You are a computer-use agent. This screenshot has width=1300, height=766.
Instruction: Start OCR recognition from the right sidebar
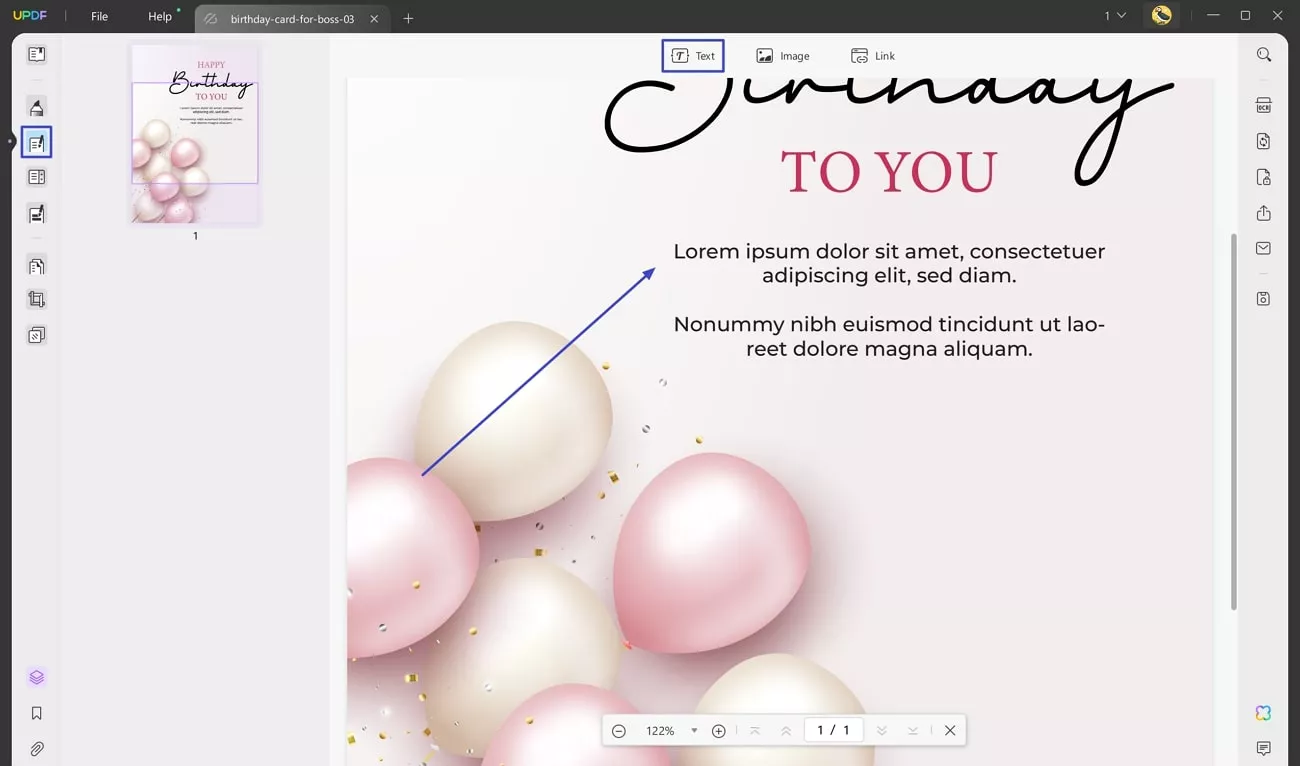(1263, 105)
